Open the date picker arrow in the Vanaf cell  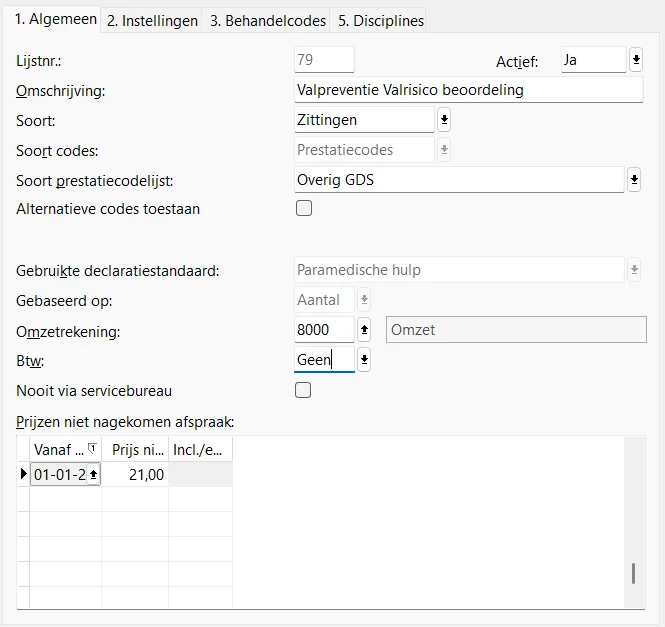94,475
